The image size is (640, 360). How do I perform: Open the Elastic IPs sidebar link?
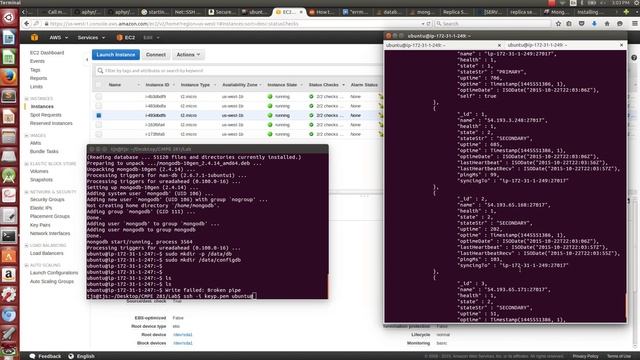point(41,208)
